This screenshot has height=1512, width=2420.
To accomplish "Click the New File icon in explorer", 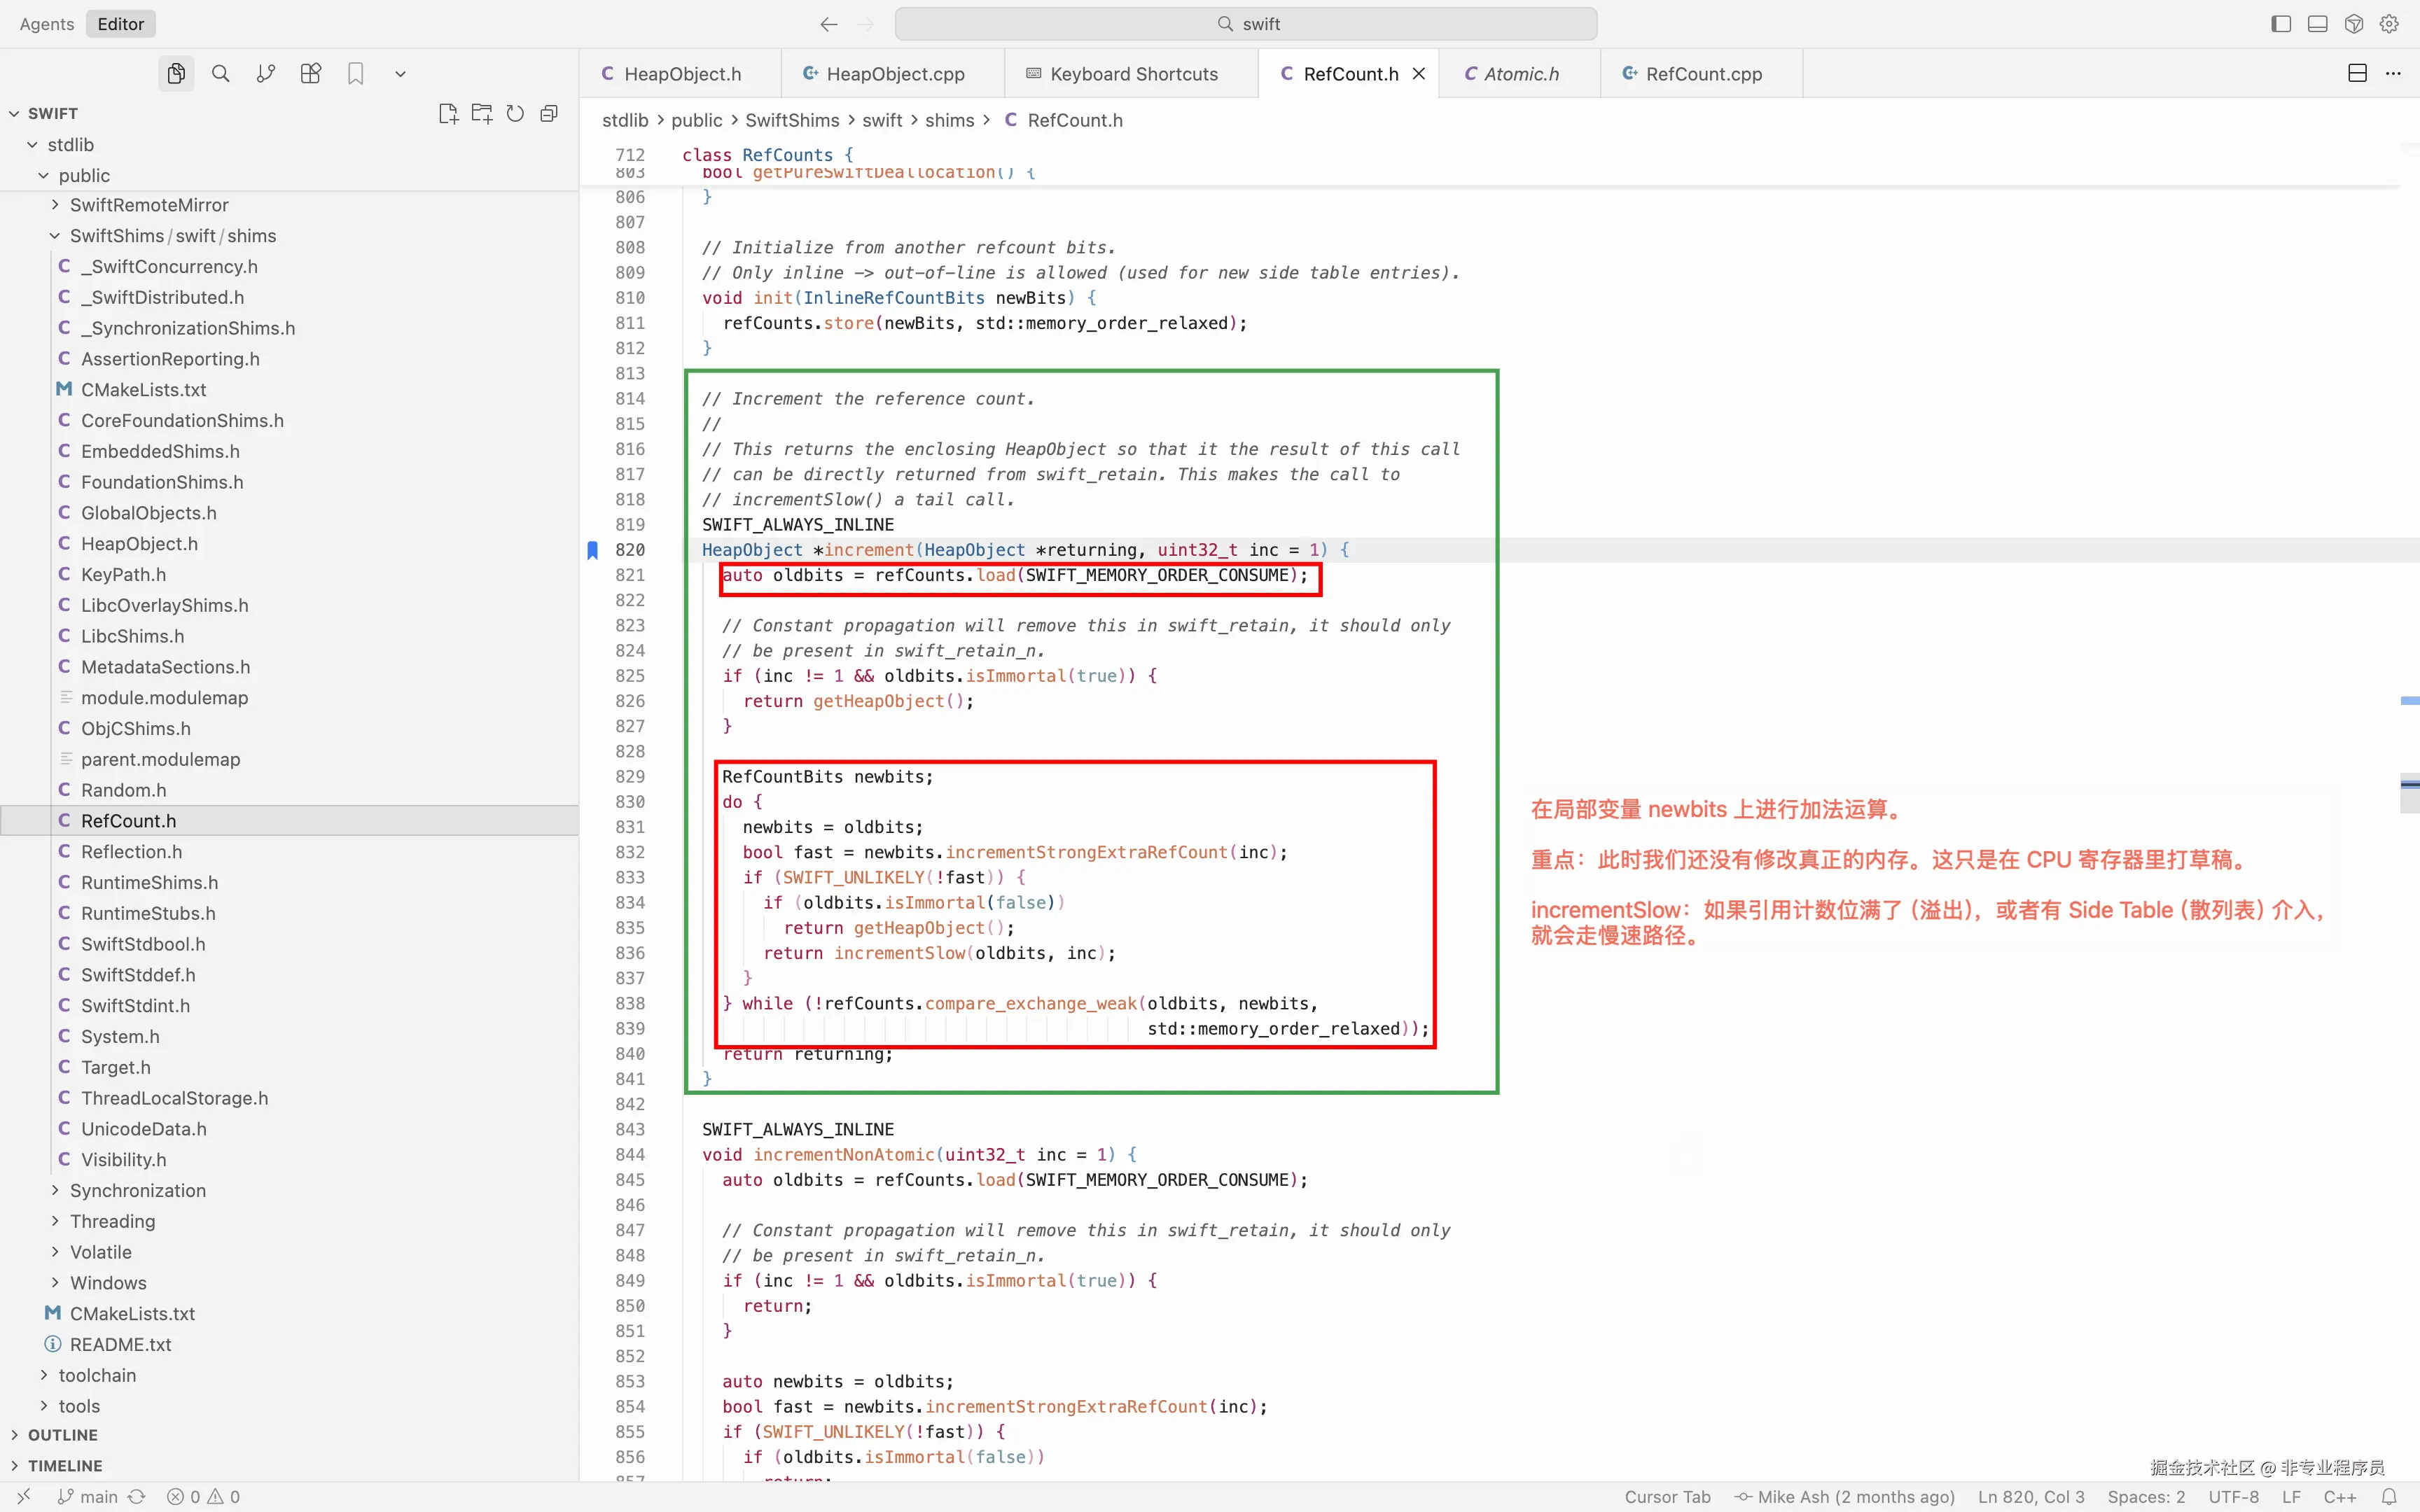I will (x=448, y=114).
